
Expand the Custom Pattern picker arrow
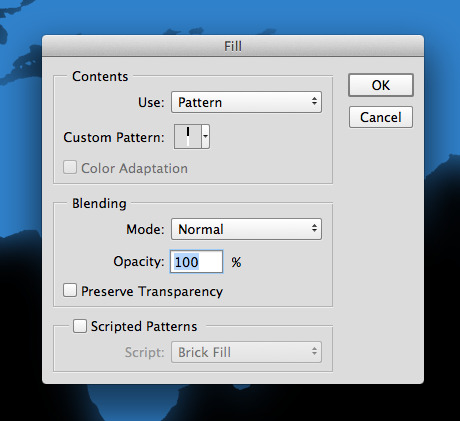(x=206, y=137)
